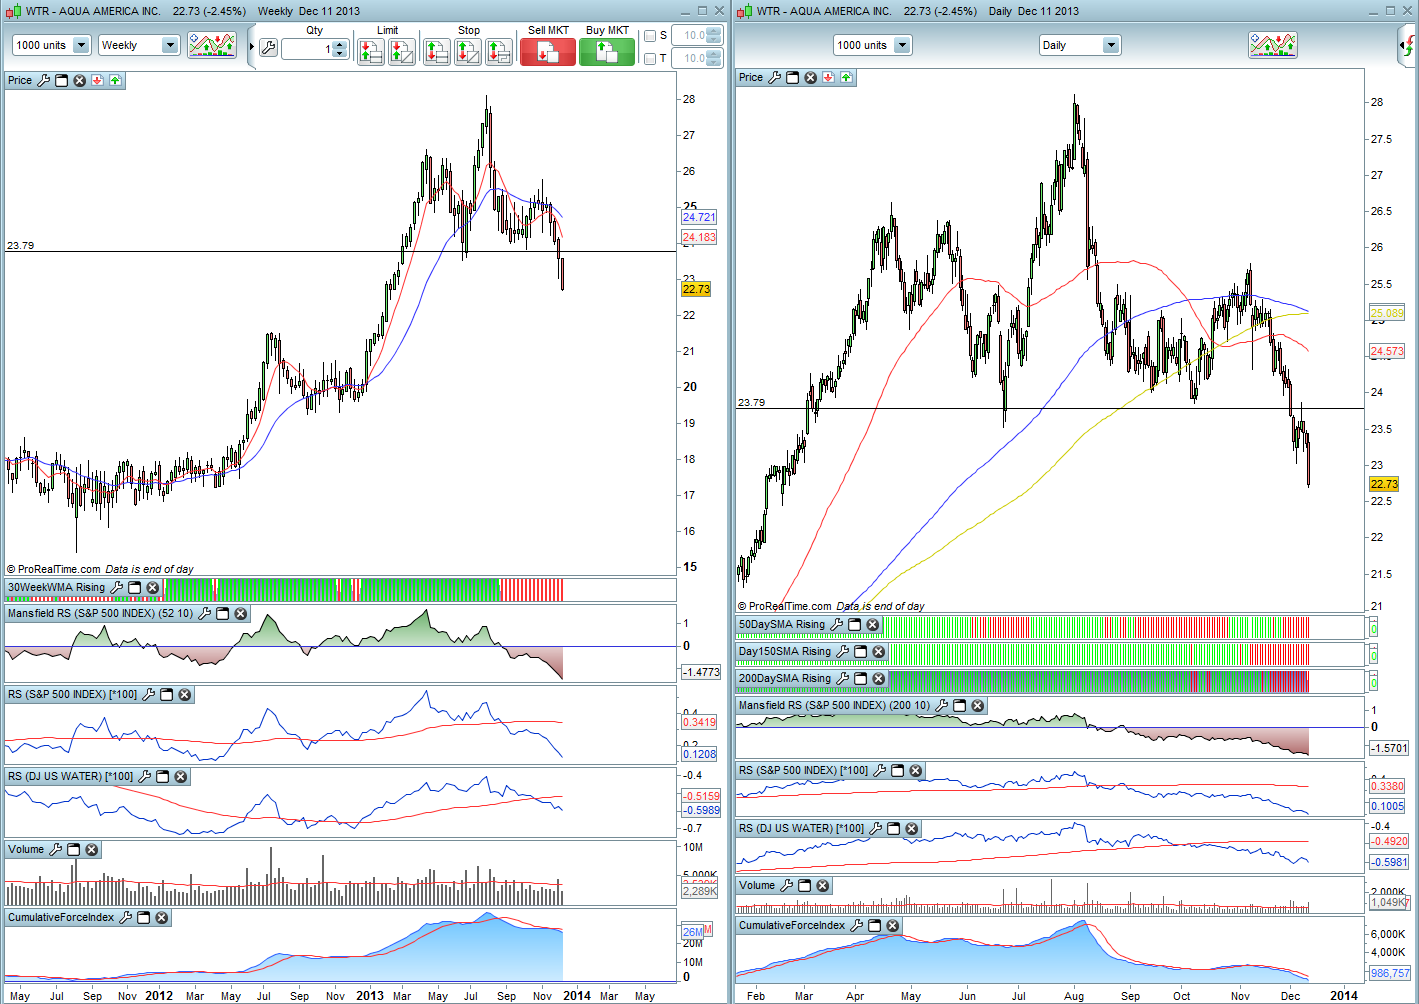Screen dimensions: 1419x1004
Task: Click the green Buy MKT button
Action: pyautogui.click(x=607, y=52)
